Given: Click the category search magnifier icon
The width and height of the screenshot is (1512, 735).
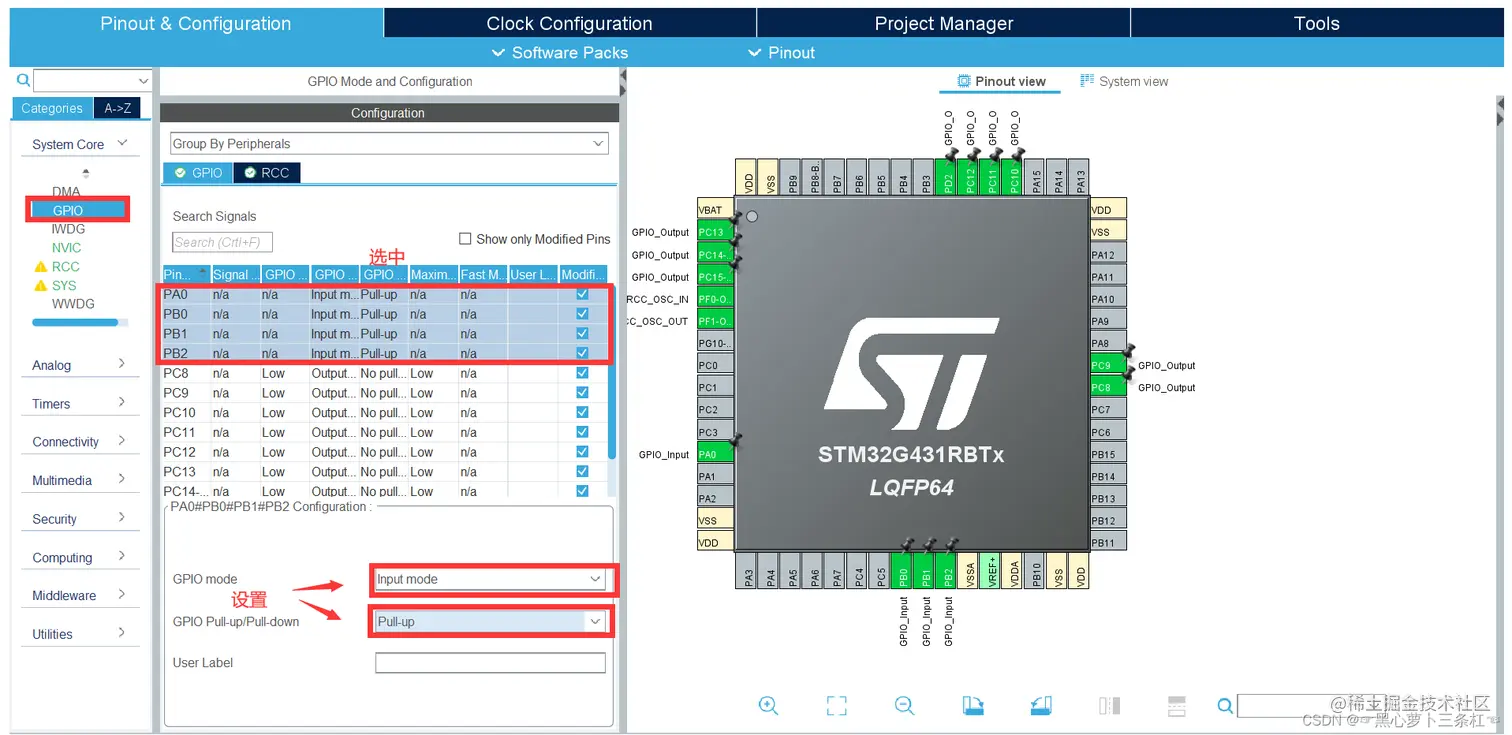Looking at the screenshot, I should coord(23,80).
